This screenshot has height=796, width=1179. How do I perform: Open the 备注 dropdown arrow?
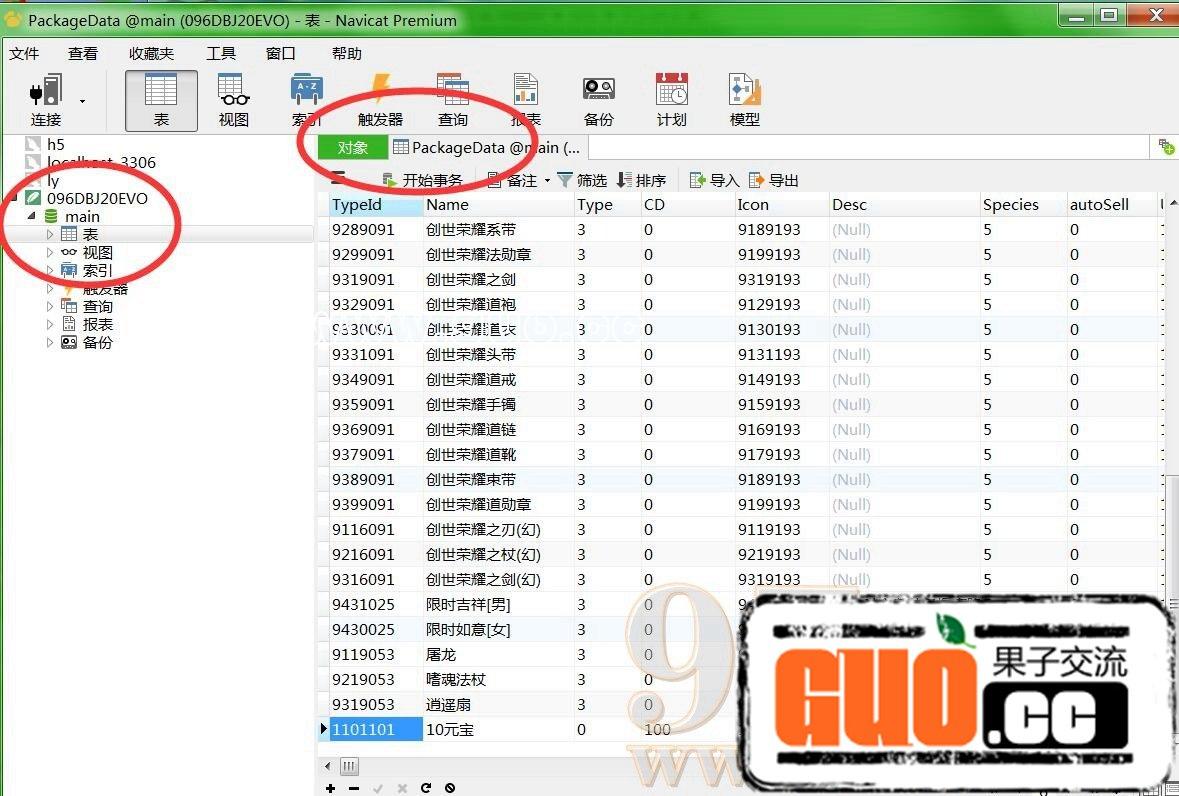click(547, 181)
